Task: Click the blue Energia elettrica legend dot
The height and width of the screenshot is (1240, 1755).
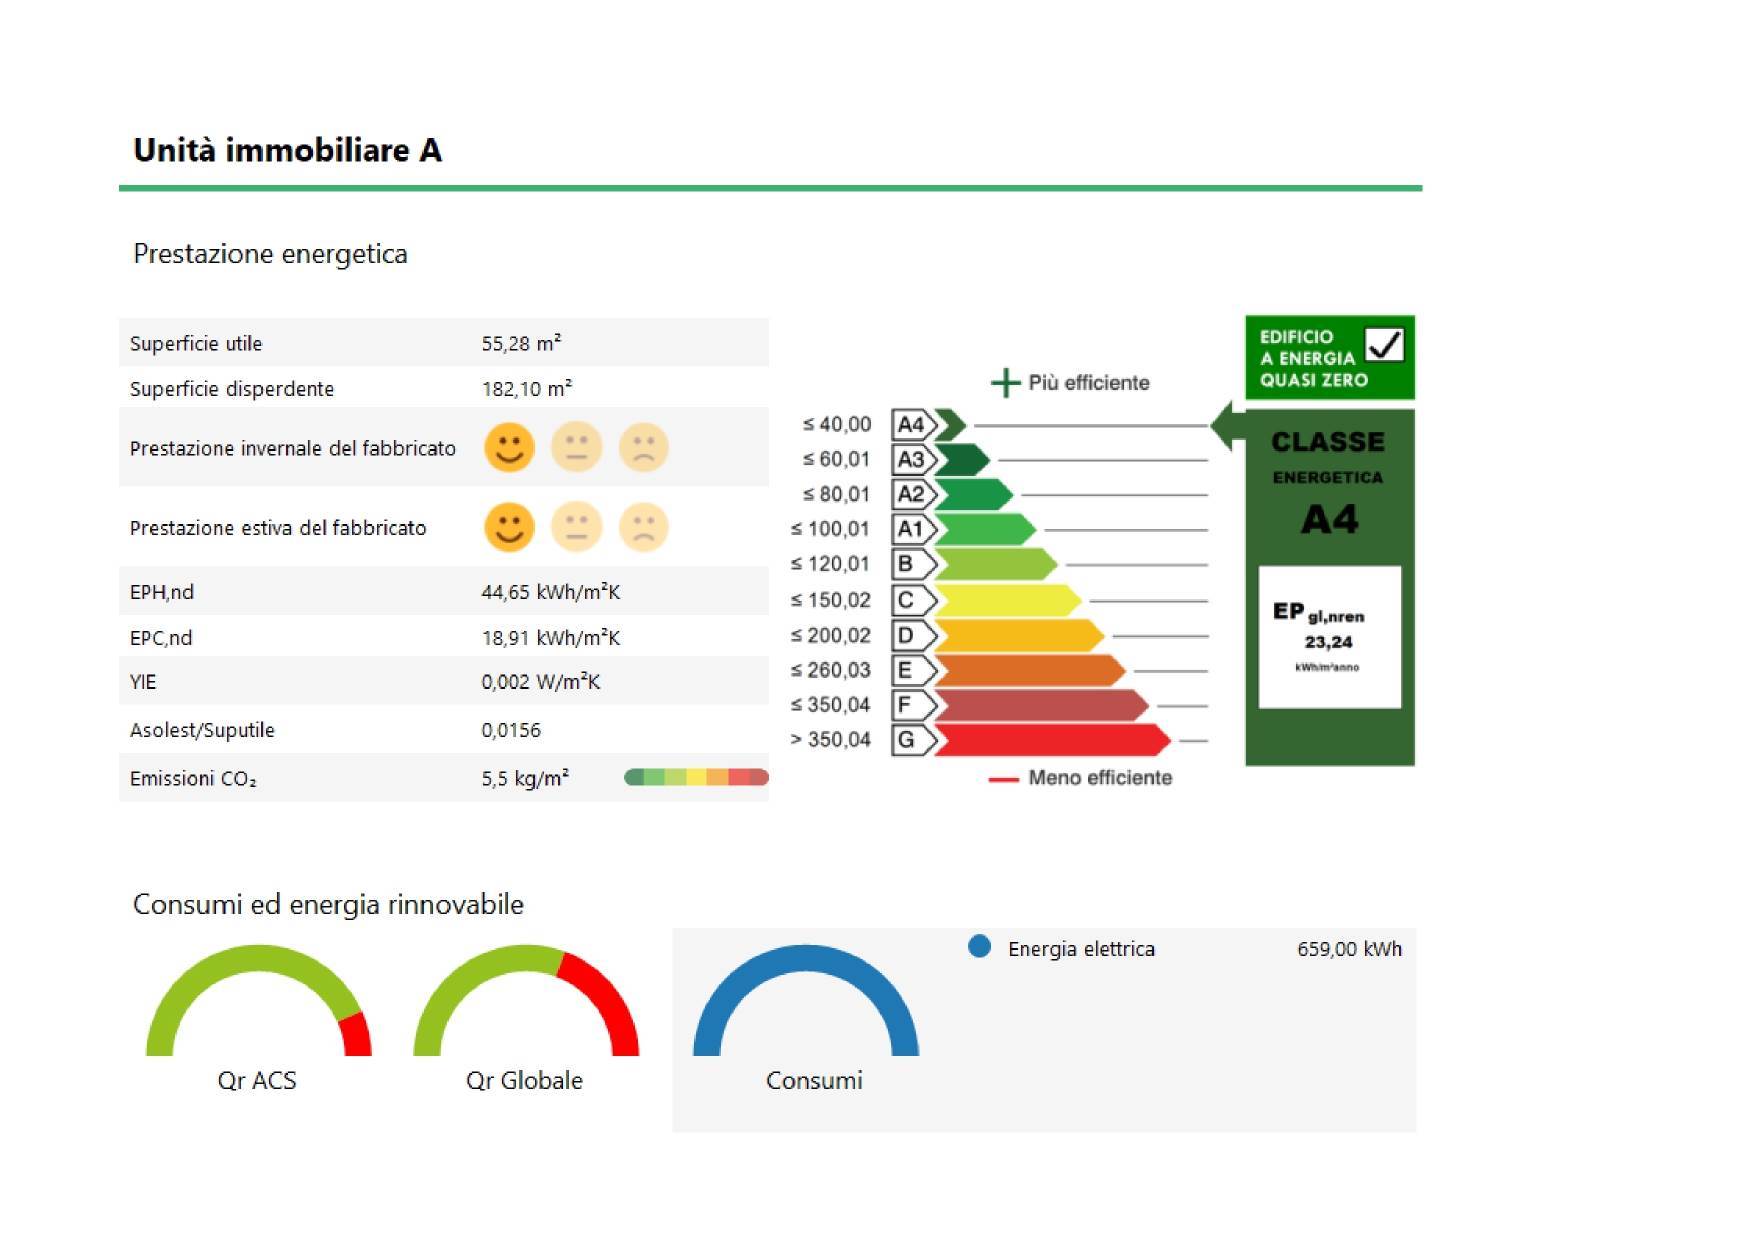Action: click(x=979, y=947)
